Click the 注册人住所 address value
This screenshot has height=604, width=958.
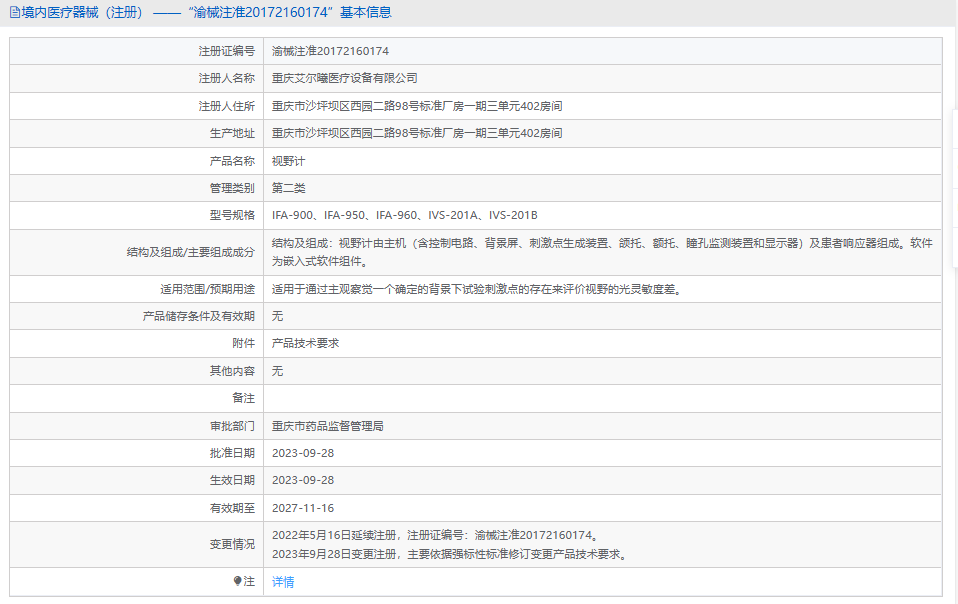[417, 106]
